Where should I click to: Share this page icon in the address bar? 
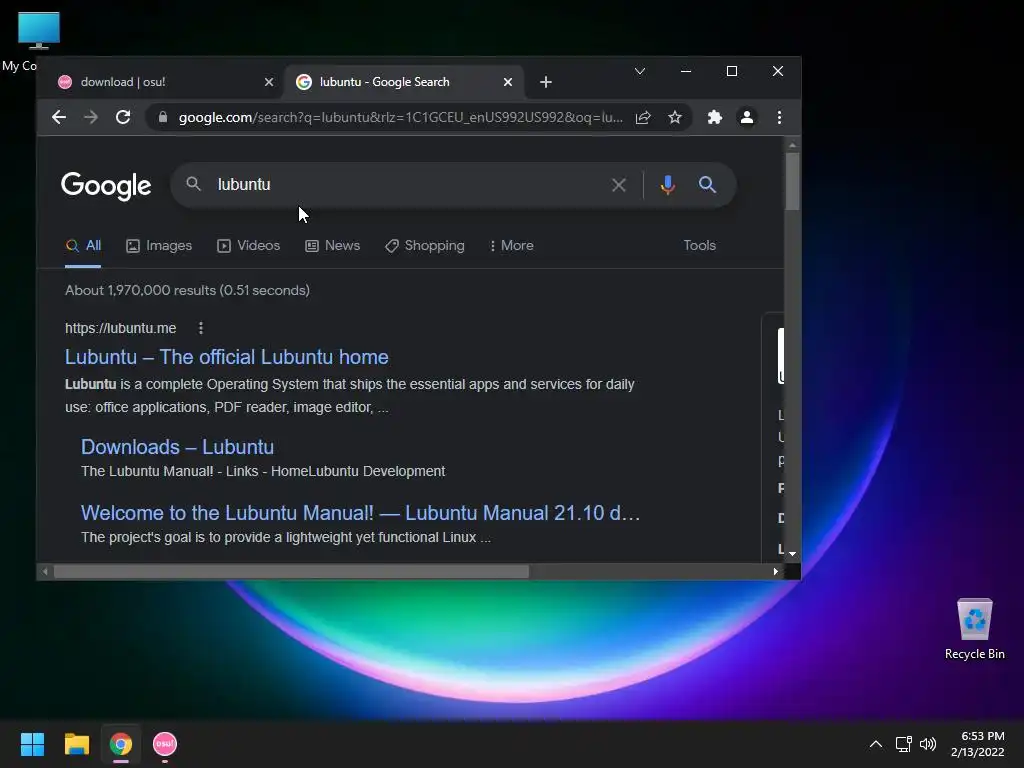(643, 118)
